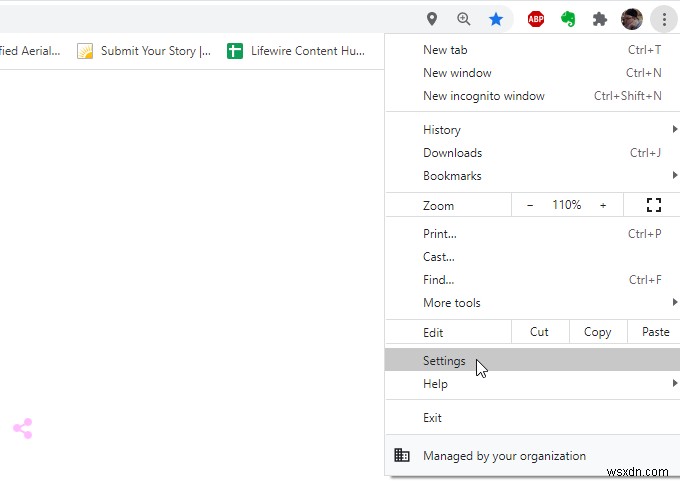This screenshot has width=680, height=482.
Task: Toggle fullscreen mode icon in Zoom row
Action: tap(654, 205)
